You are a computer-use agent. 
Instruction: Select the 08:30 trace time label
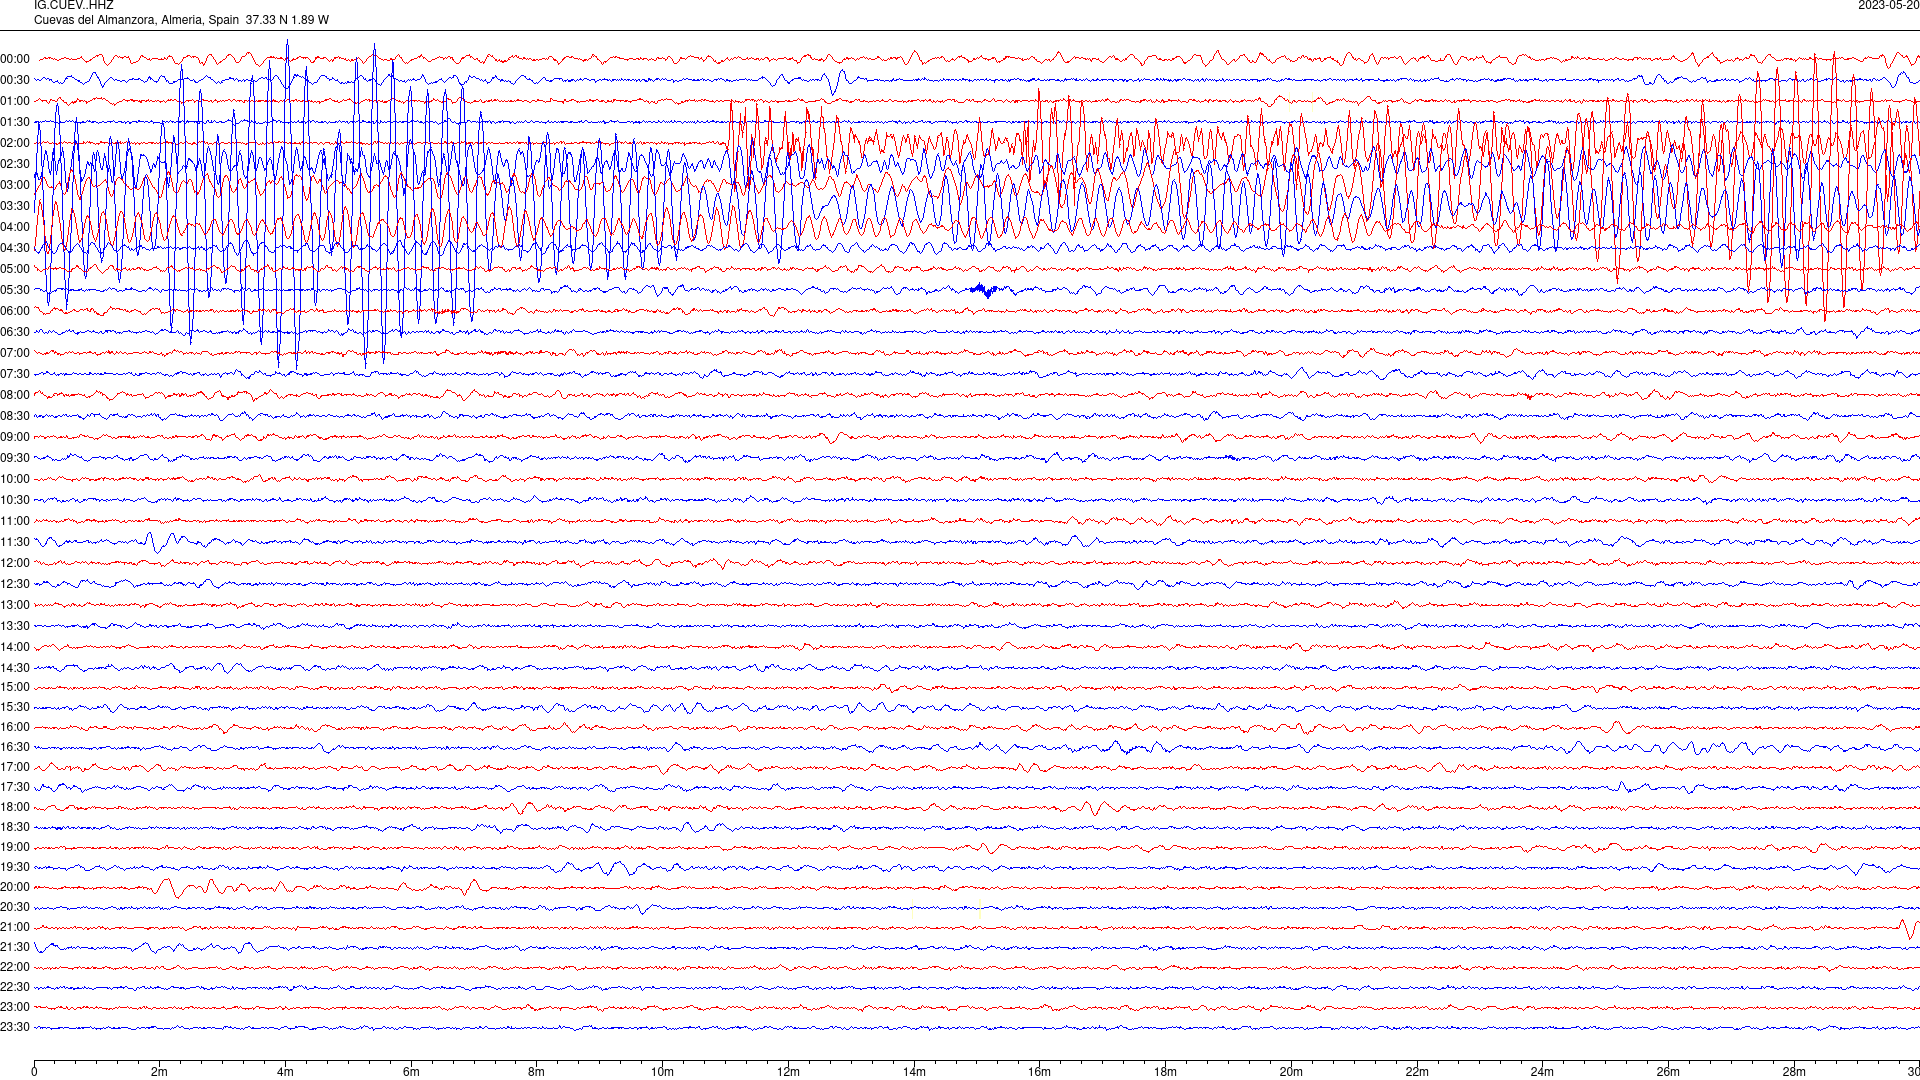pyautogui.click(x=15, y=416)
